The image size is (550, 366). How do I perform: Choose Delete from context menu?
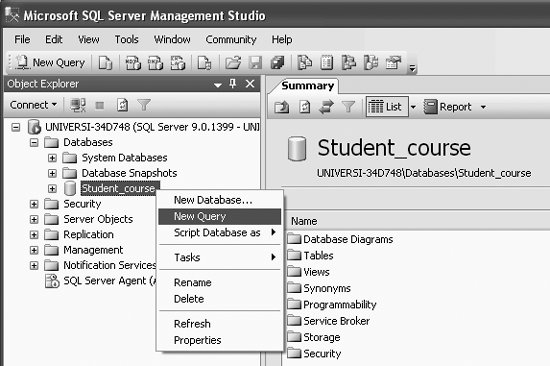pos(220,299)
